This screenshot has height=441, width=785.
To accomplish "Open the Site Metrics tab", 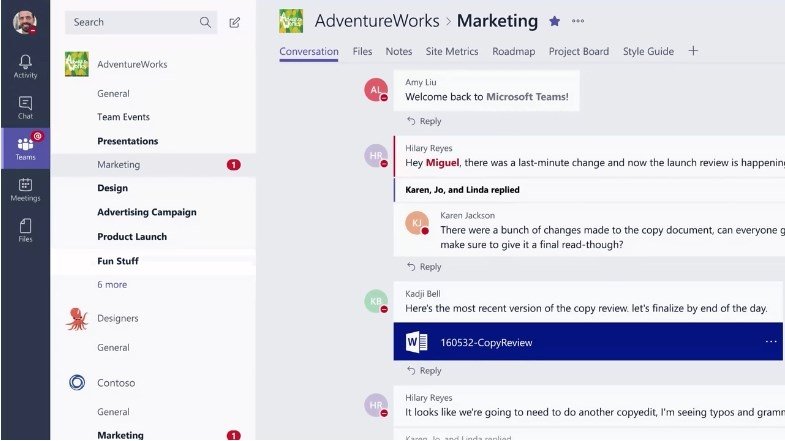I will tap(452, 51).
